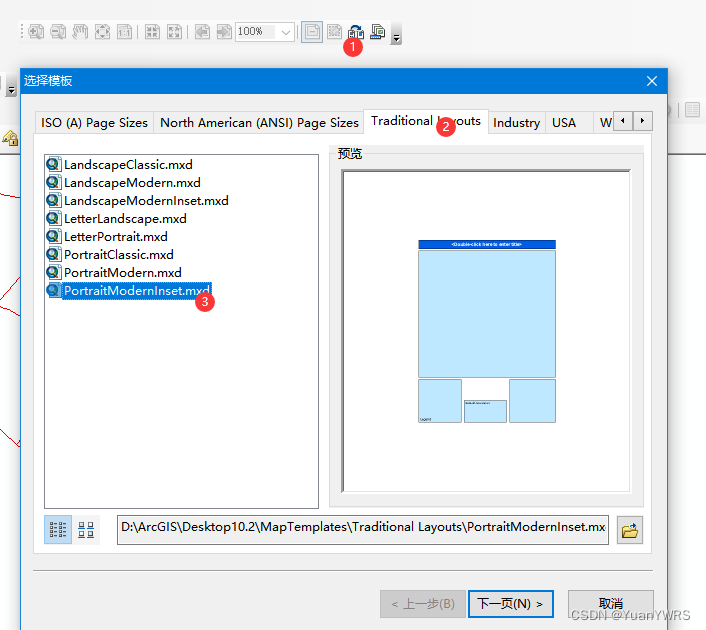The image size is (706, 630).
Task: Click Zoom Whole Page icon
Action: point(102,32)
